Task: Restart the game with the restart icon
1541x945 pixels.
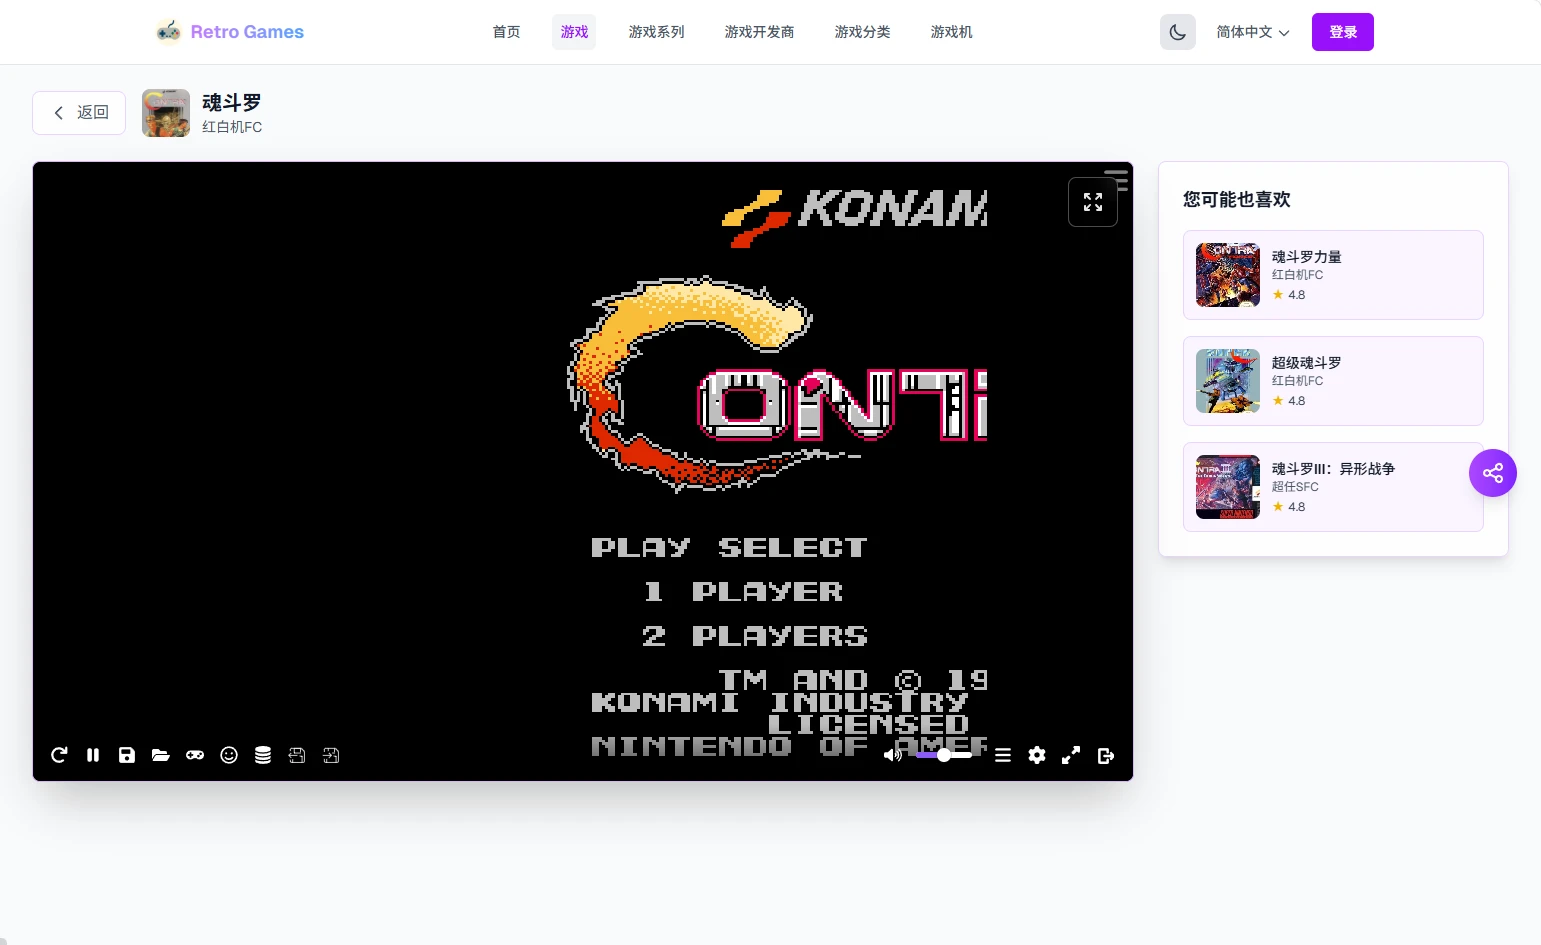Action: pos(59,755)
